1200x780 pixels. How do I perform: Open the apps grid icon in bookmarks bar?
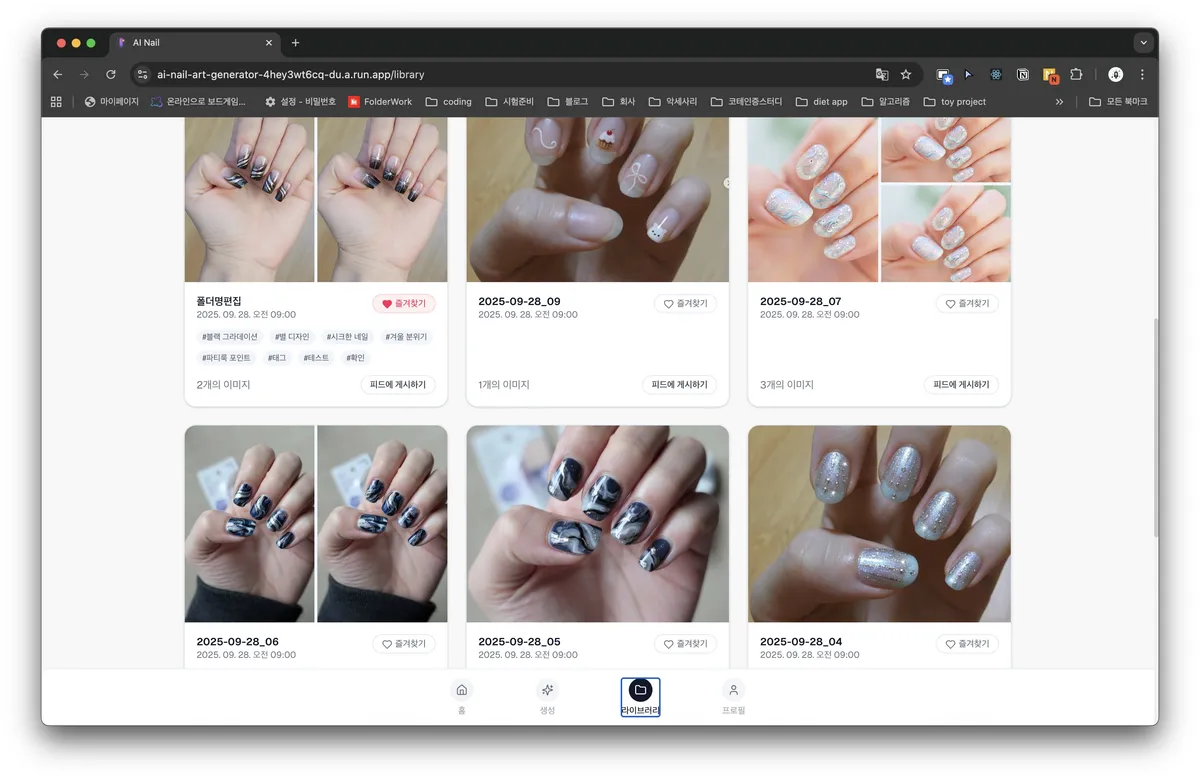[x=56, y=101]
